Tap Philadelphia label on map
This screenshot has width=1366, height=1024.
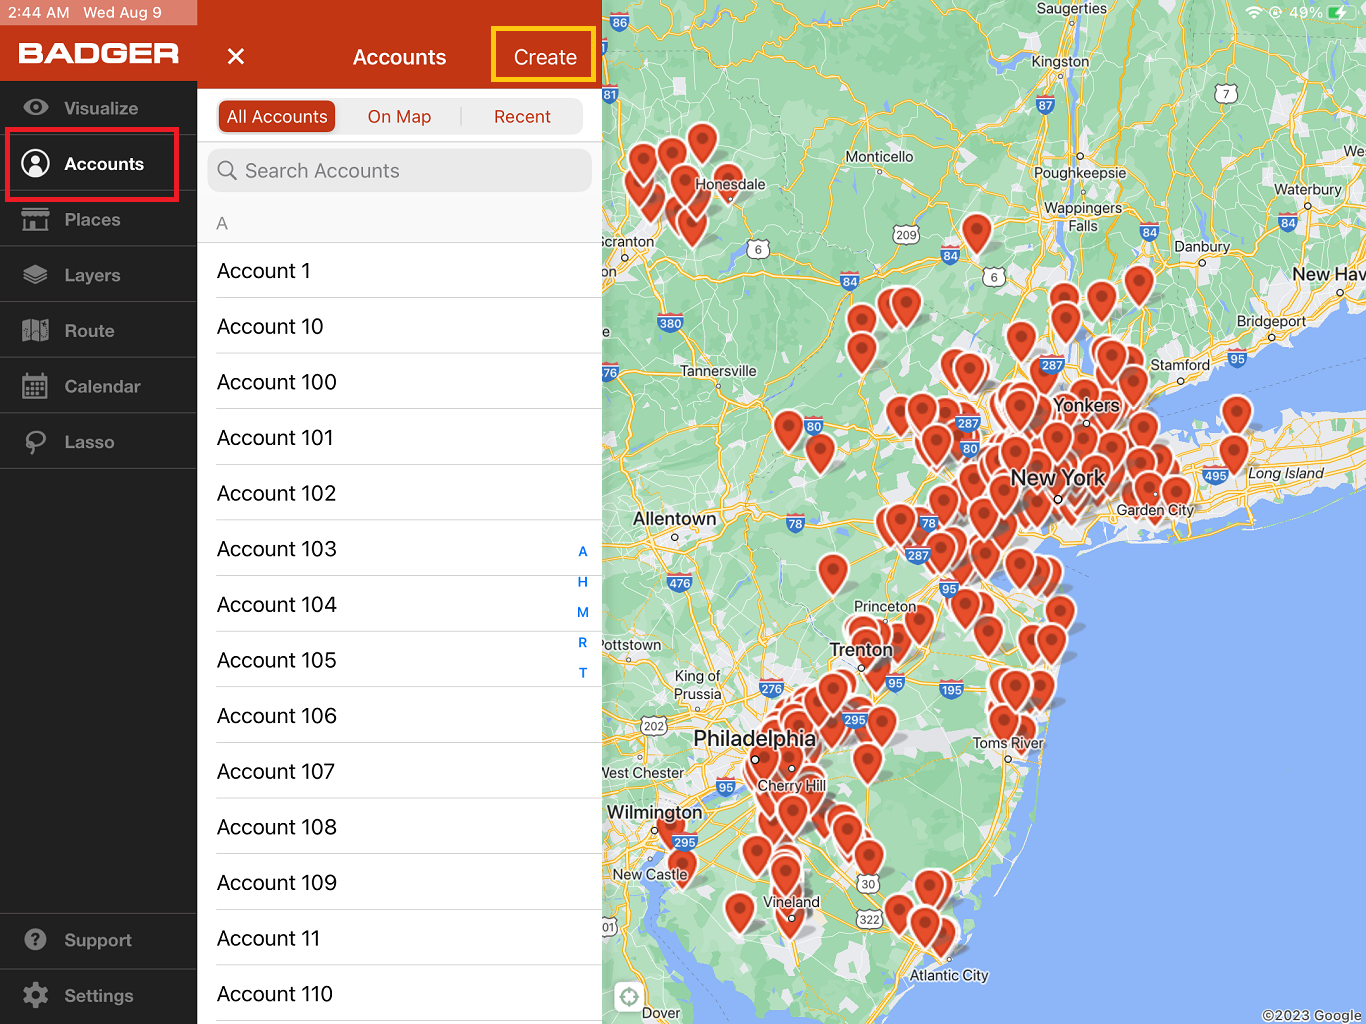pyautogui.click(x=754, y=738)
